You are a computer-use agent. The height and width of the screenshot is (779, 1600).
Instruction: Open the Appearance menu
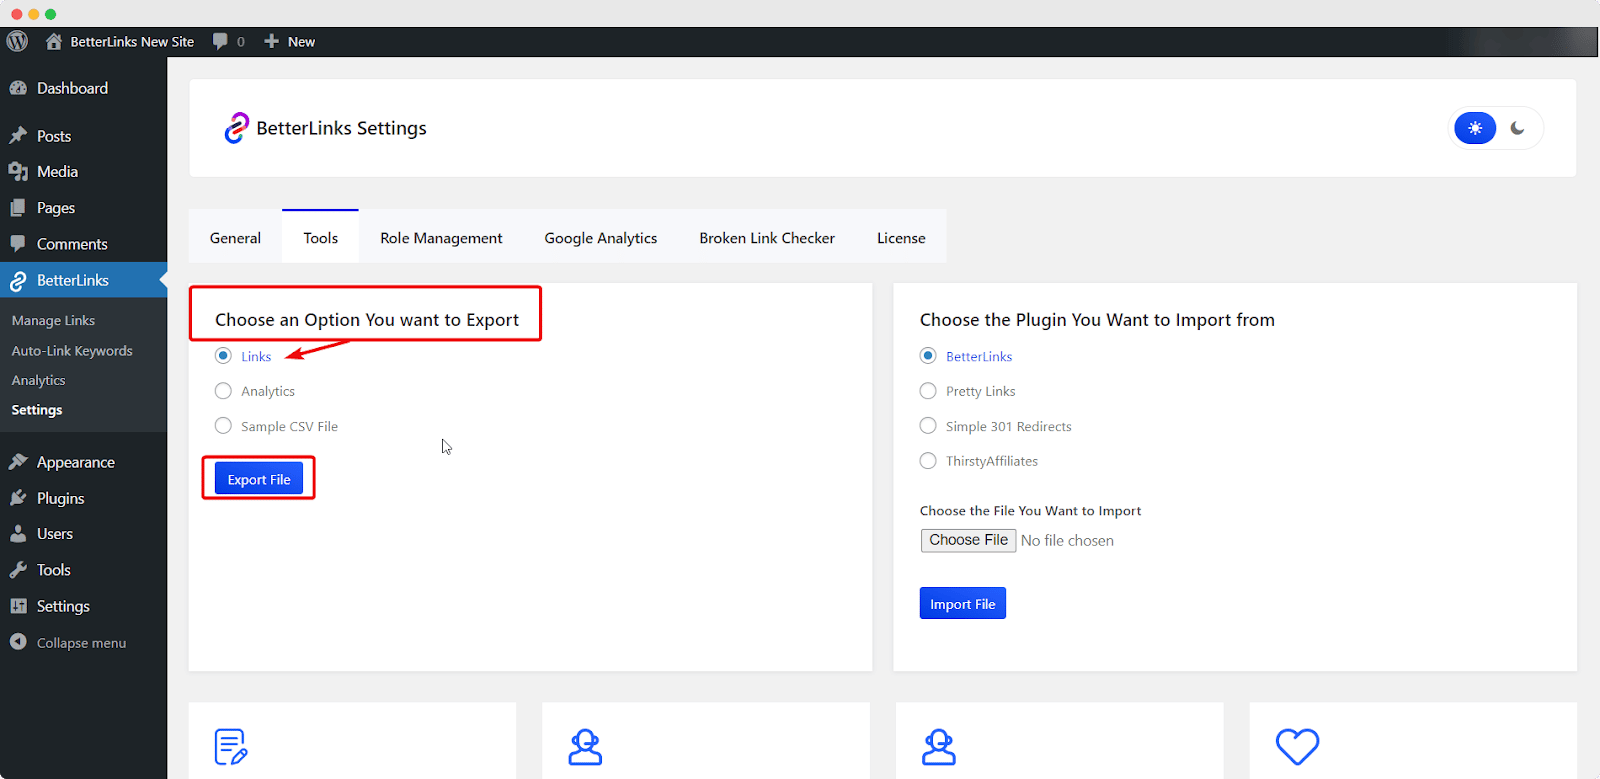pyautogui.click(x=83, y=462)
